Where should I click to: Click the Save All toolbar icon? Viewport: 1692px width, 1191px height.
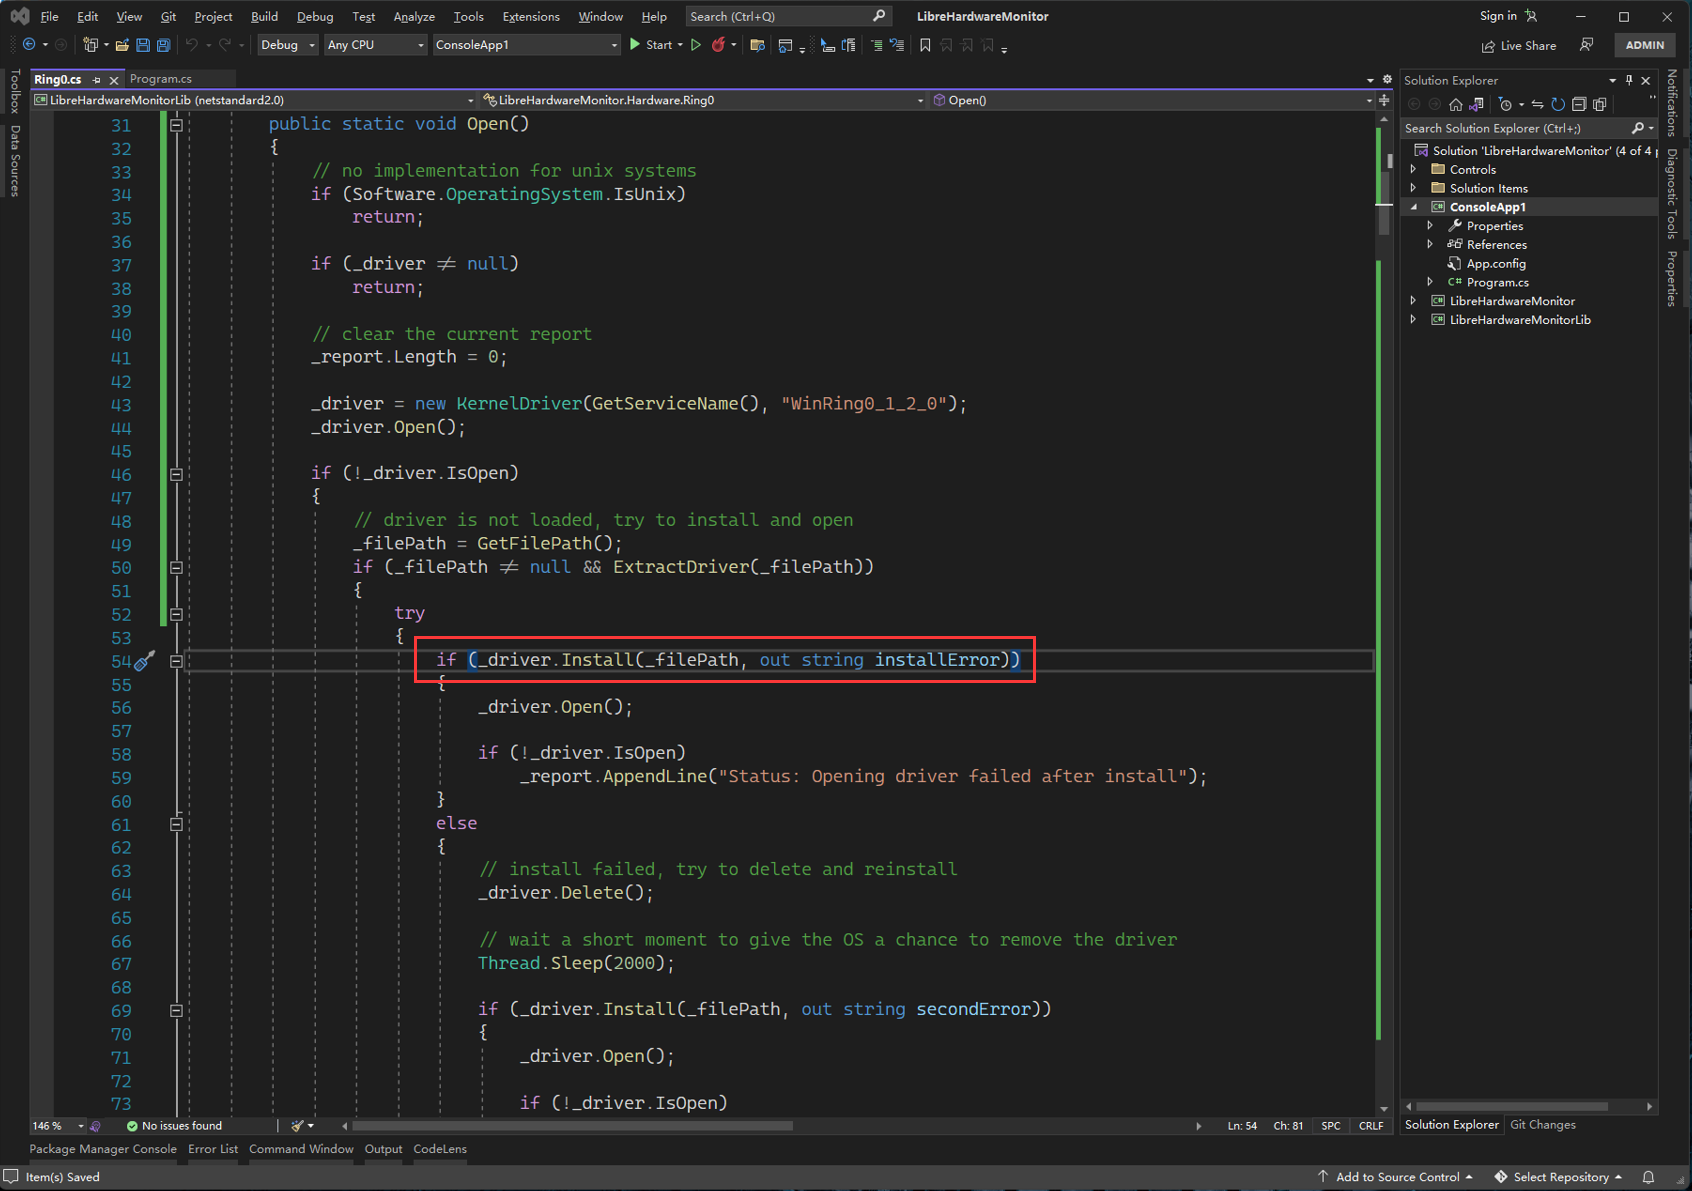tap(163, 45)
